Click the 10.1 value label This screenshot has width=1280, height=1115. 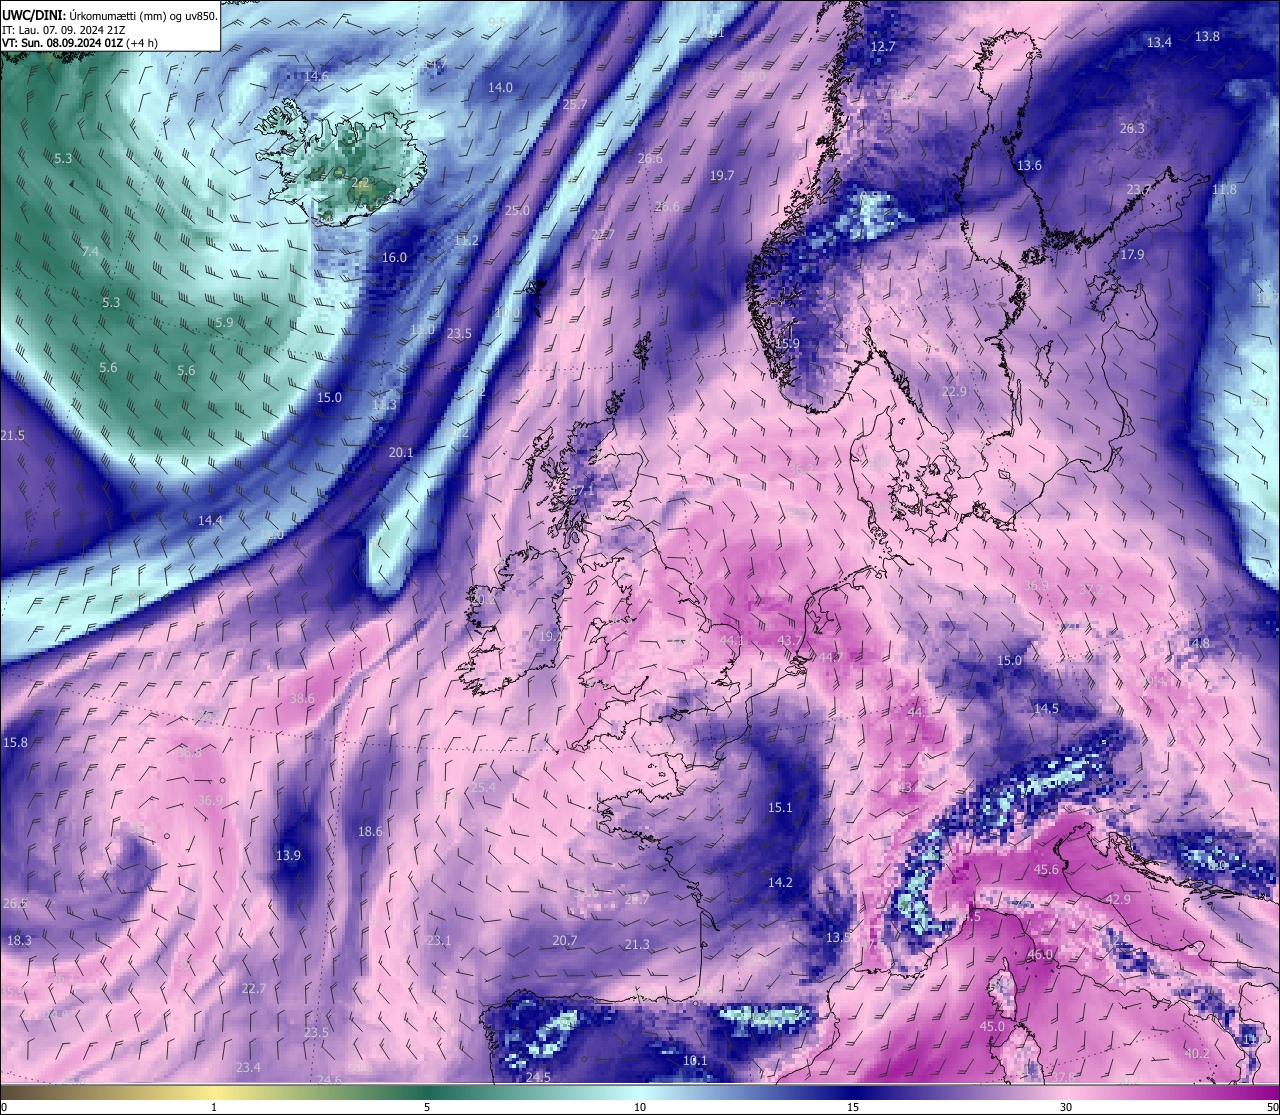[x=695, y=1061]
